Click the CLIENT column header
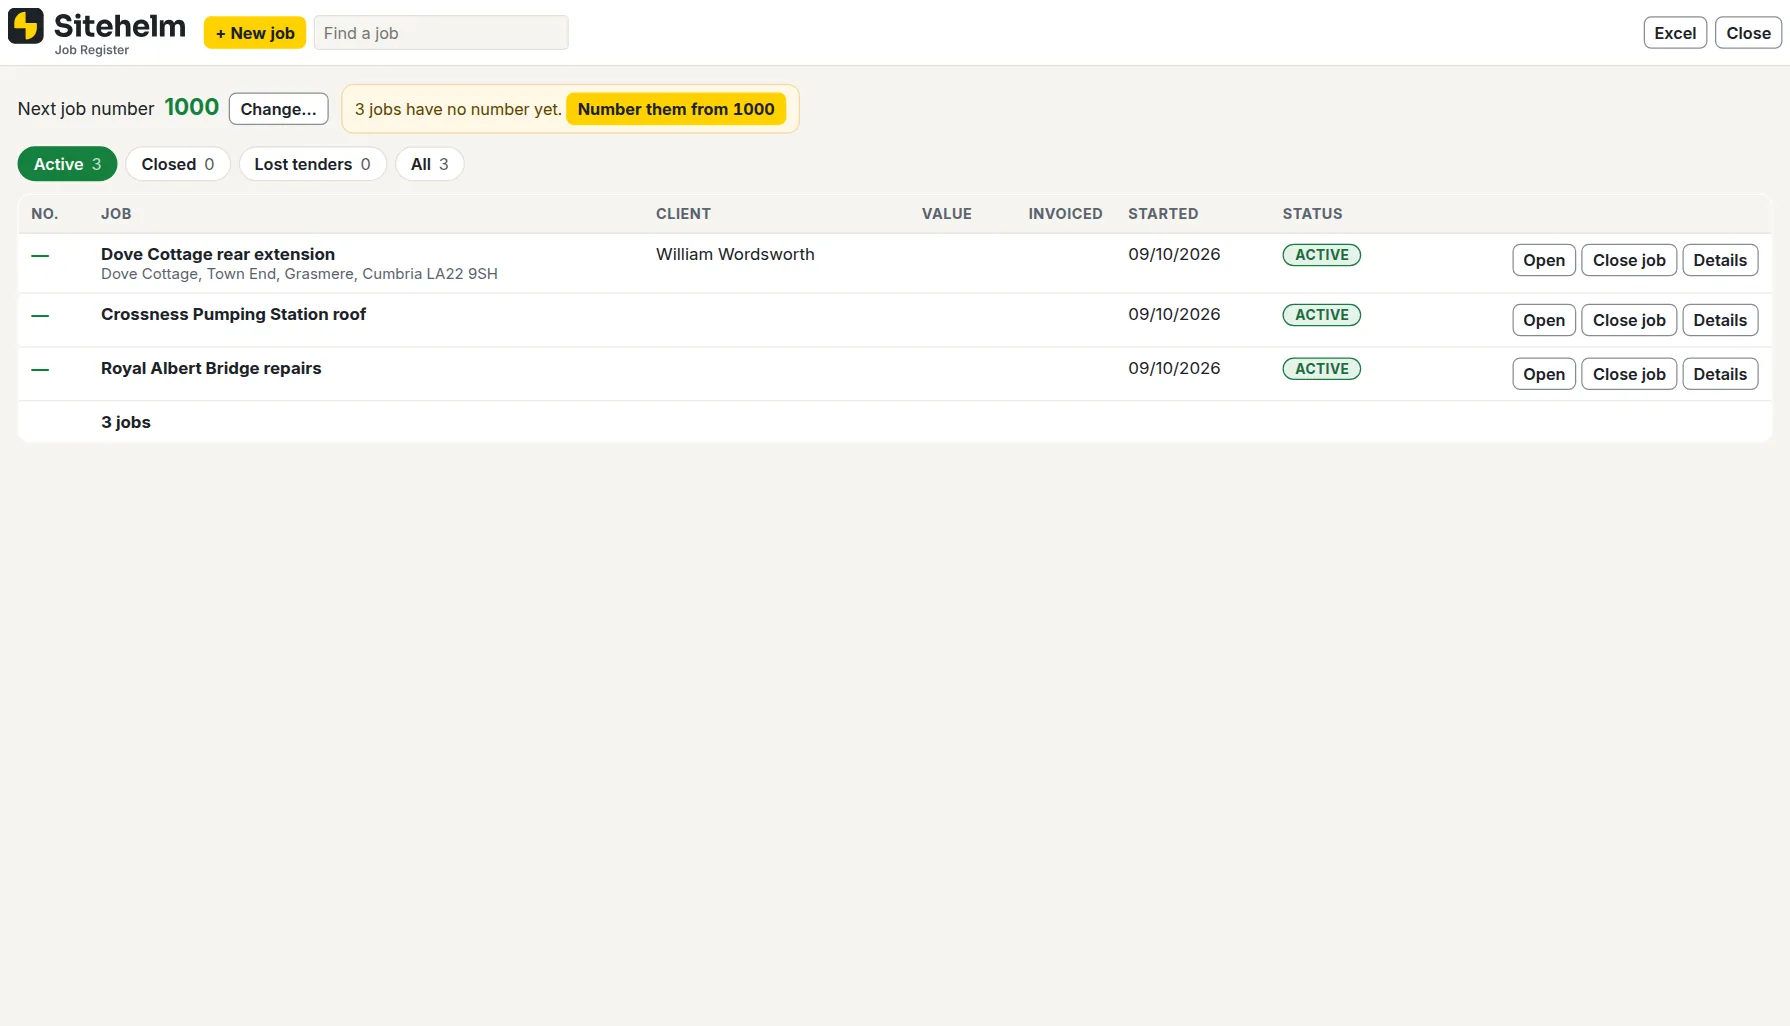Image resolution: width=1790 pixels, height=1026 pixels. (683, 214)
